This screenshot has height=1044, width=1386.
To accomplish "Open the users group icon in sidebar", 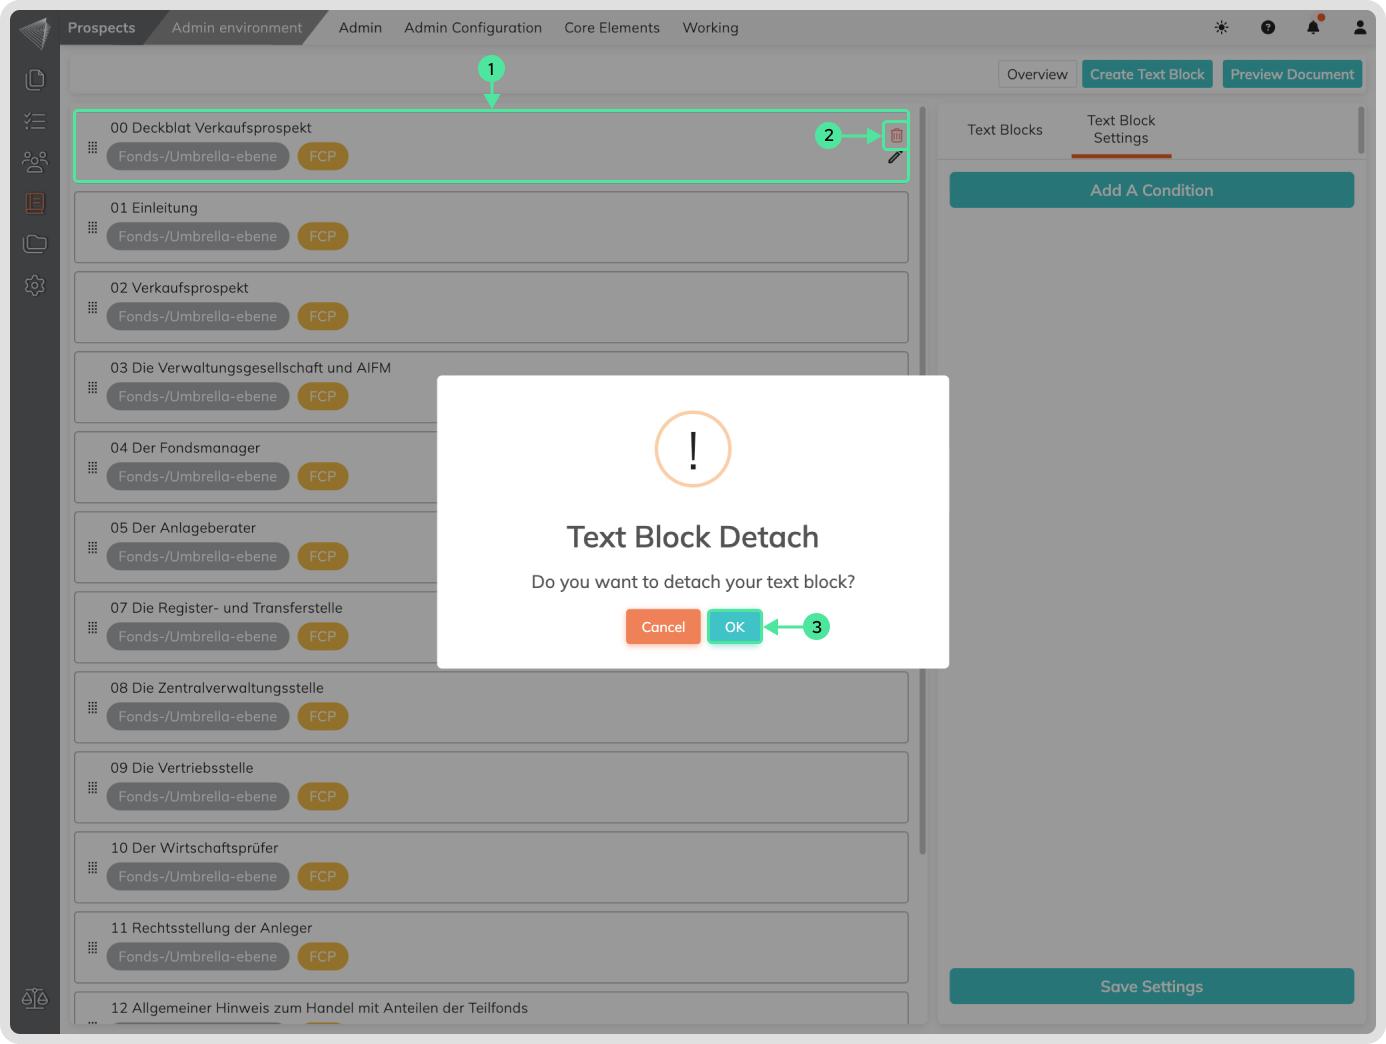I will [35, 162].
